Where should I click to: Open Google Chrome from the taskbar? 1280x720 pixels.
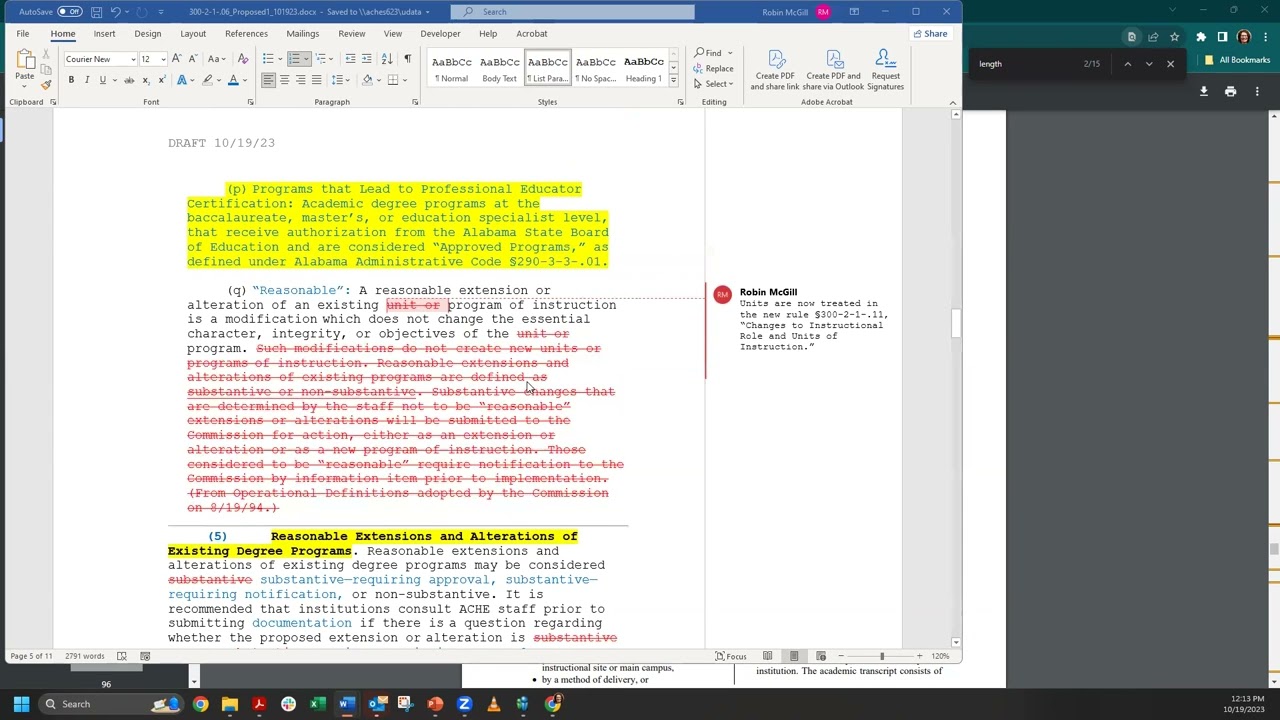pos(201,704)
